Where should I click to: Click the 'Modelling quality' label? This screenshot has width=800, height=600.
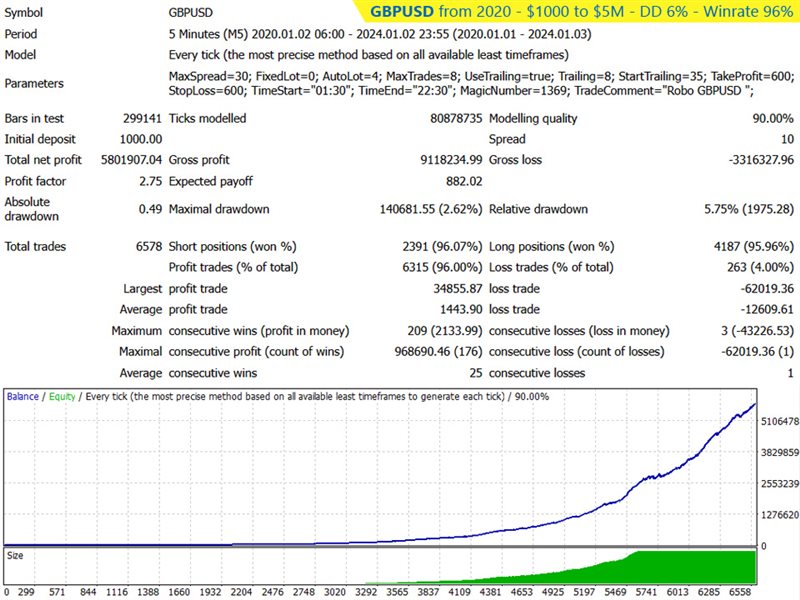click(533, 118)
